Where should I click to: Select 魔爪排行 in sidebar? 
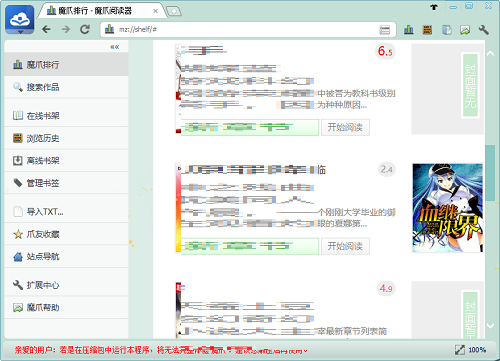point(66,64)
